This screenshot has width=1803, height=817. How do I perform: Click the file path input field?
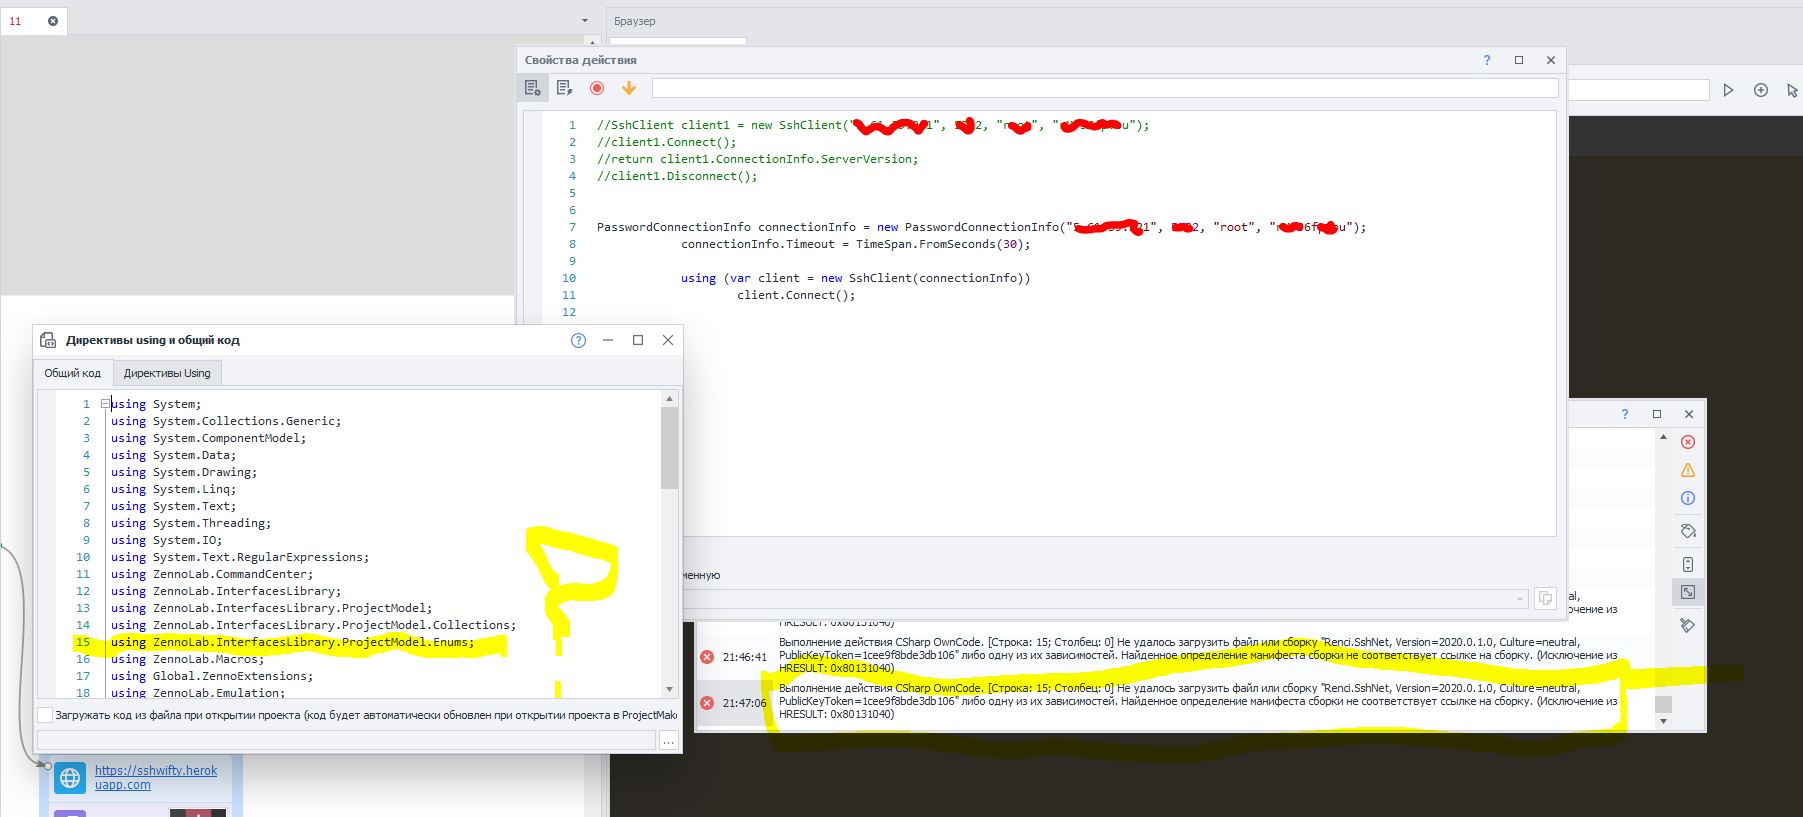pyautogui.click(x=346, y=740)
